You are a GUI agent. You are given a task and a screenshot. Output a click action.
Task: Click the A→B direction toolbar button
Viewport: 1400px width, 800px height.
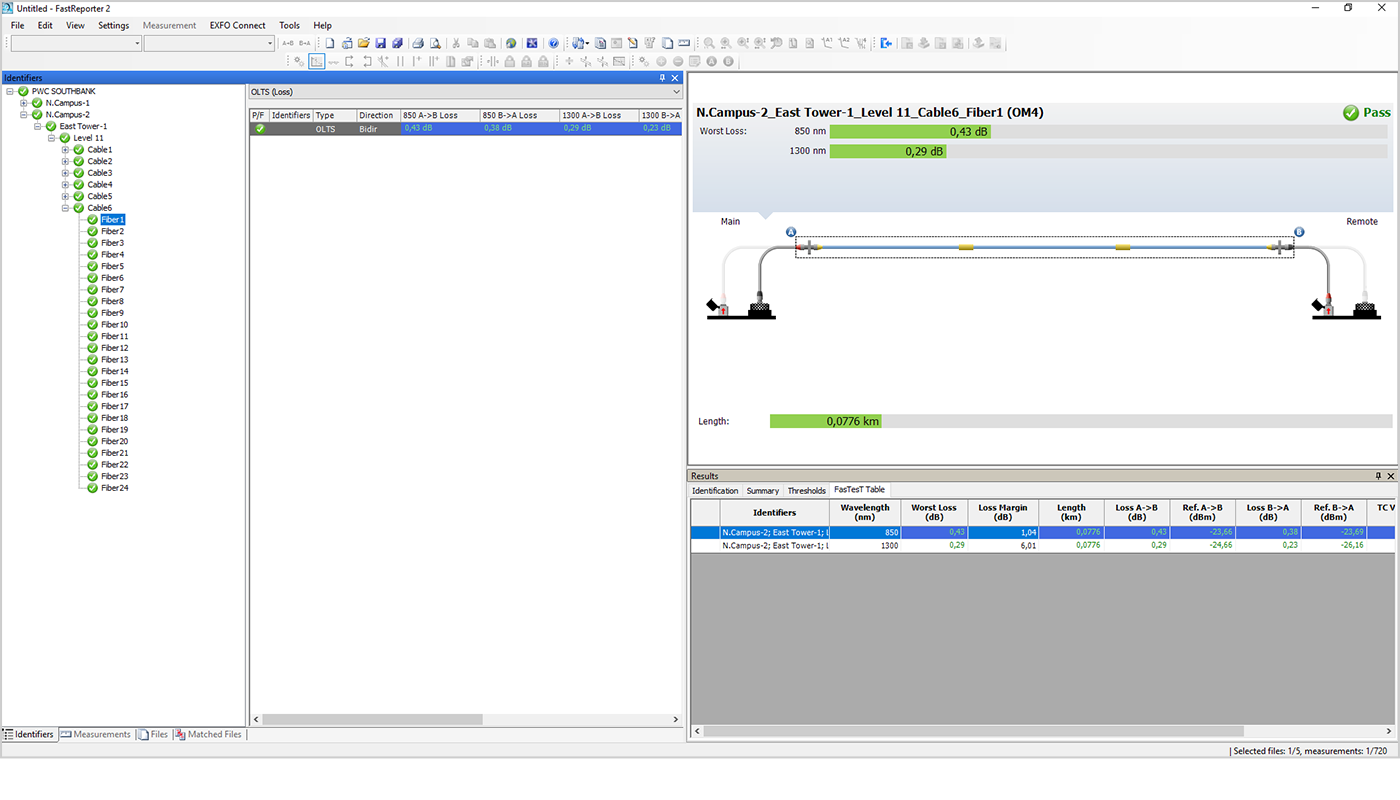tap(288, 43)
